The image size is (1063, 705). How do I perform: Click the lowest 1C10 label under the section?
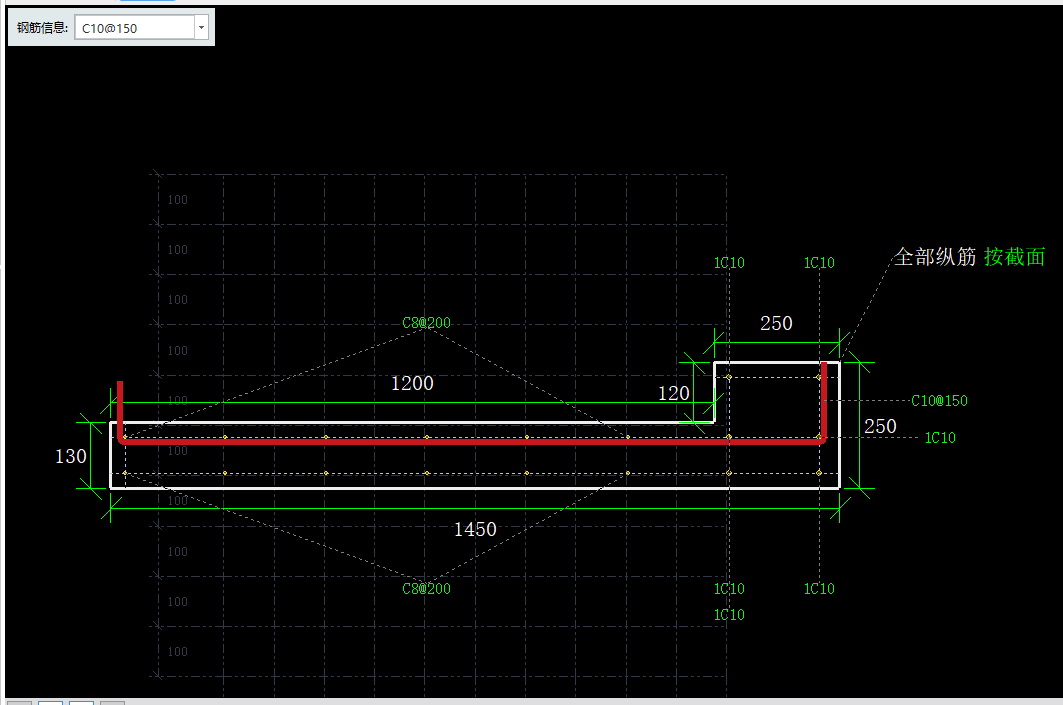click(x=729, y=615)
